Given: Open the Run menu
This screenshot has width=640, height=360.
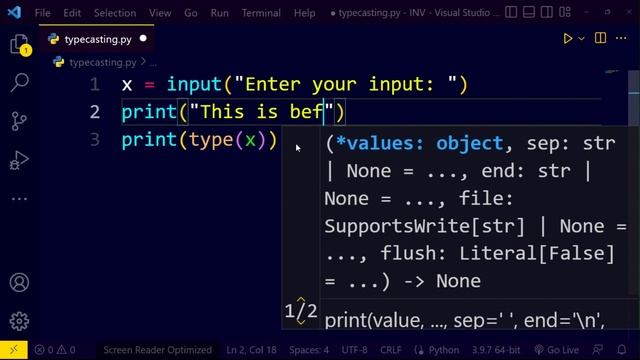Looking at the screenshot, I should (220, 13).
